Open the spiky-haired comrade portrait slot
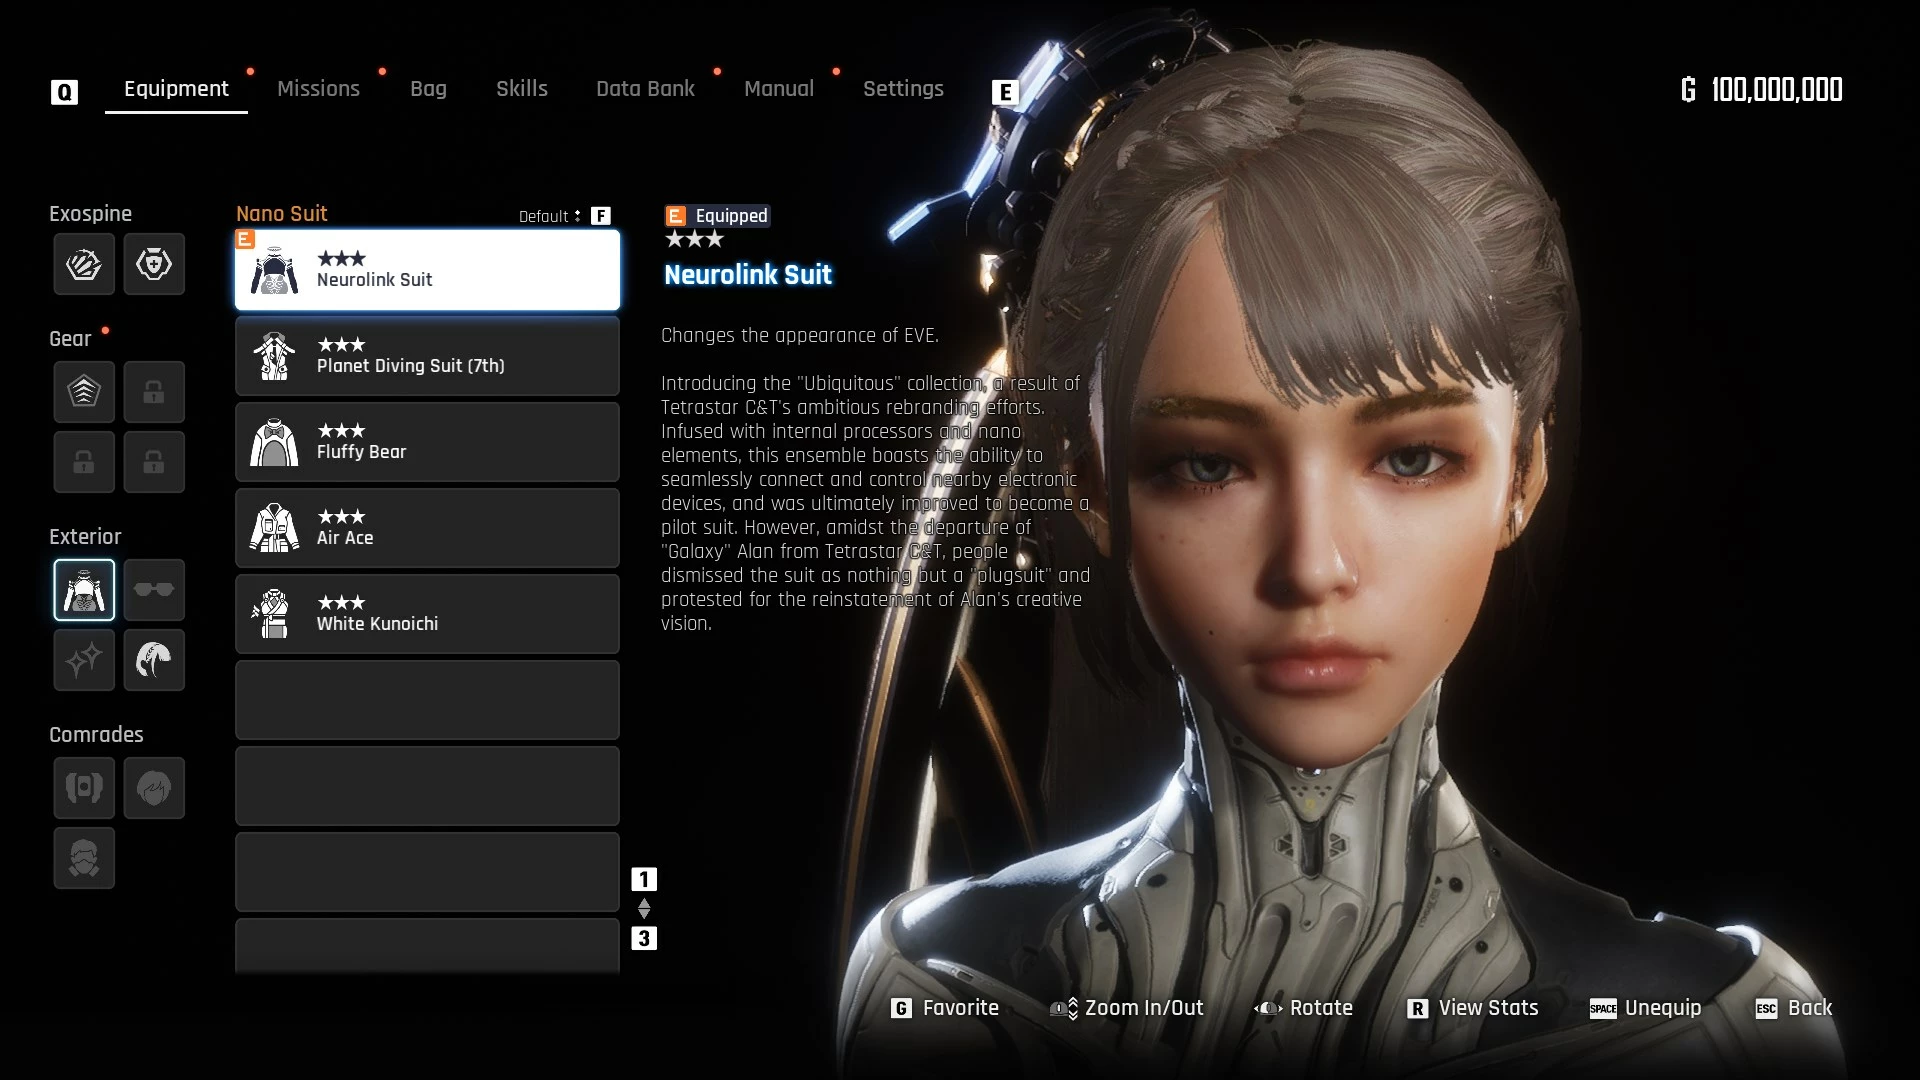The width and height of the screenshot is (1920, 1080). pos(154,788)
